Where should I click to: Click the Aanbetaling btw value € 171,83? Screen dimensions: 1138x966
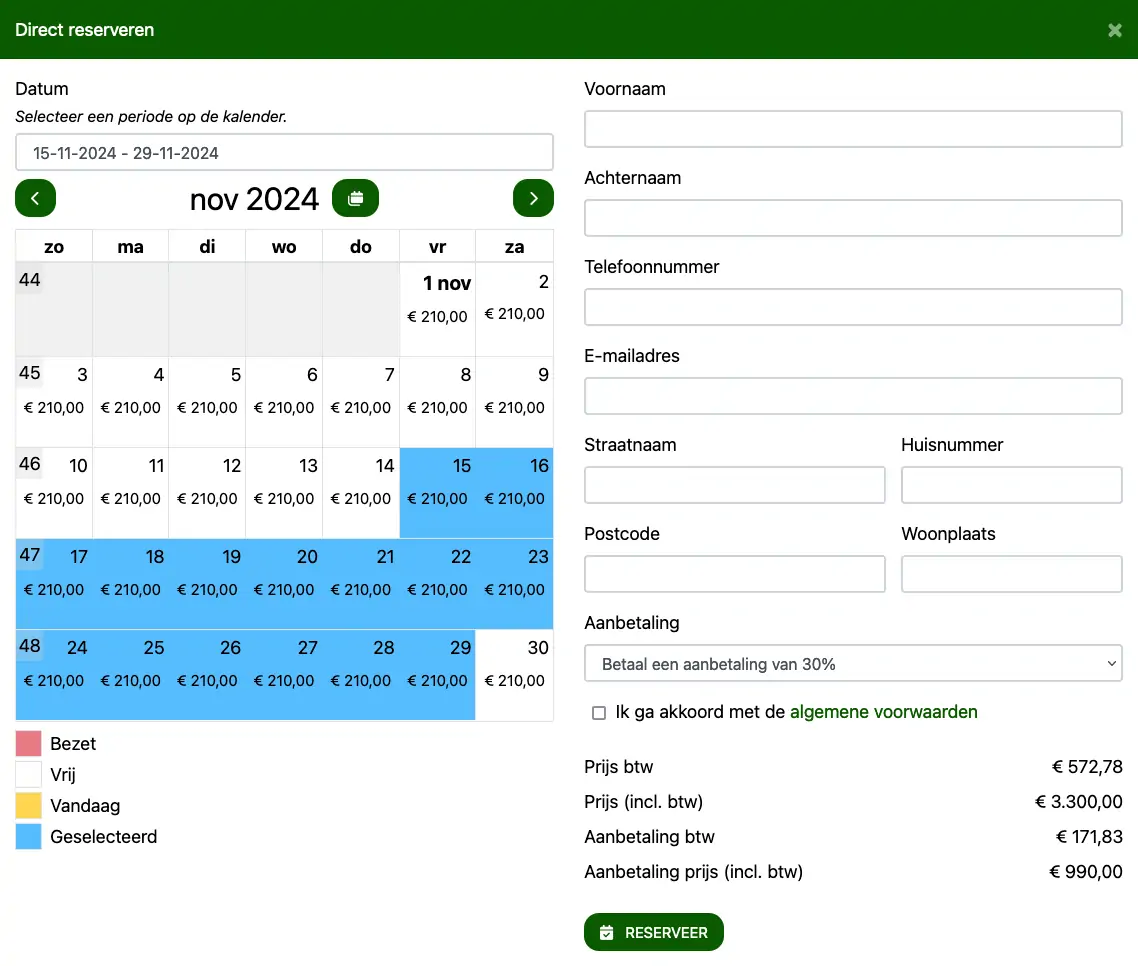point(1089,837)
